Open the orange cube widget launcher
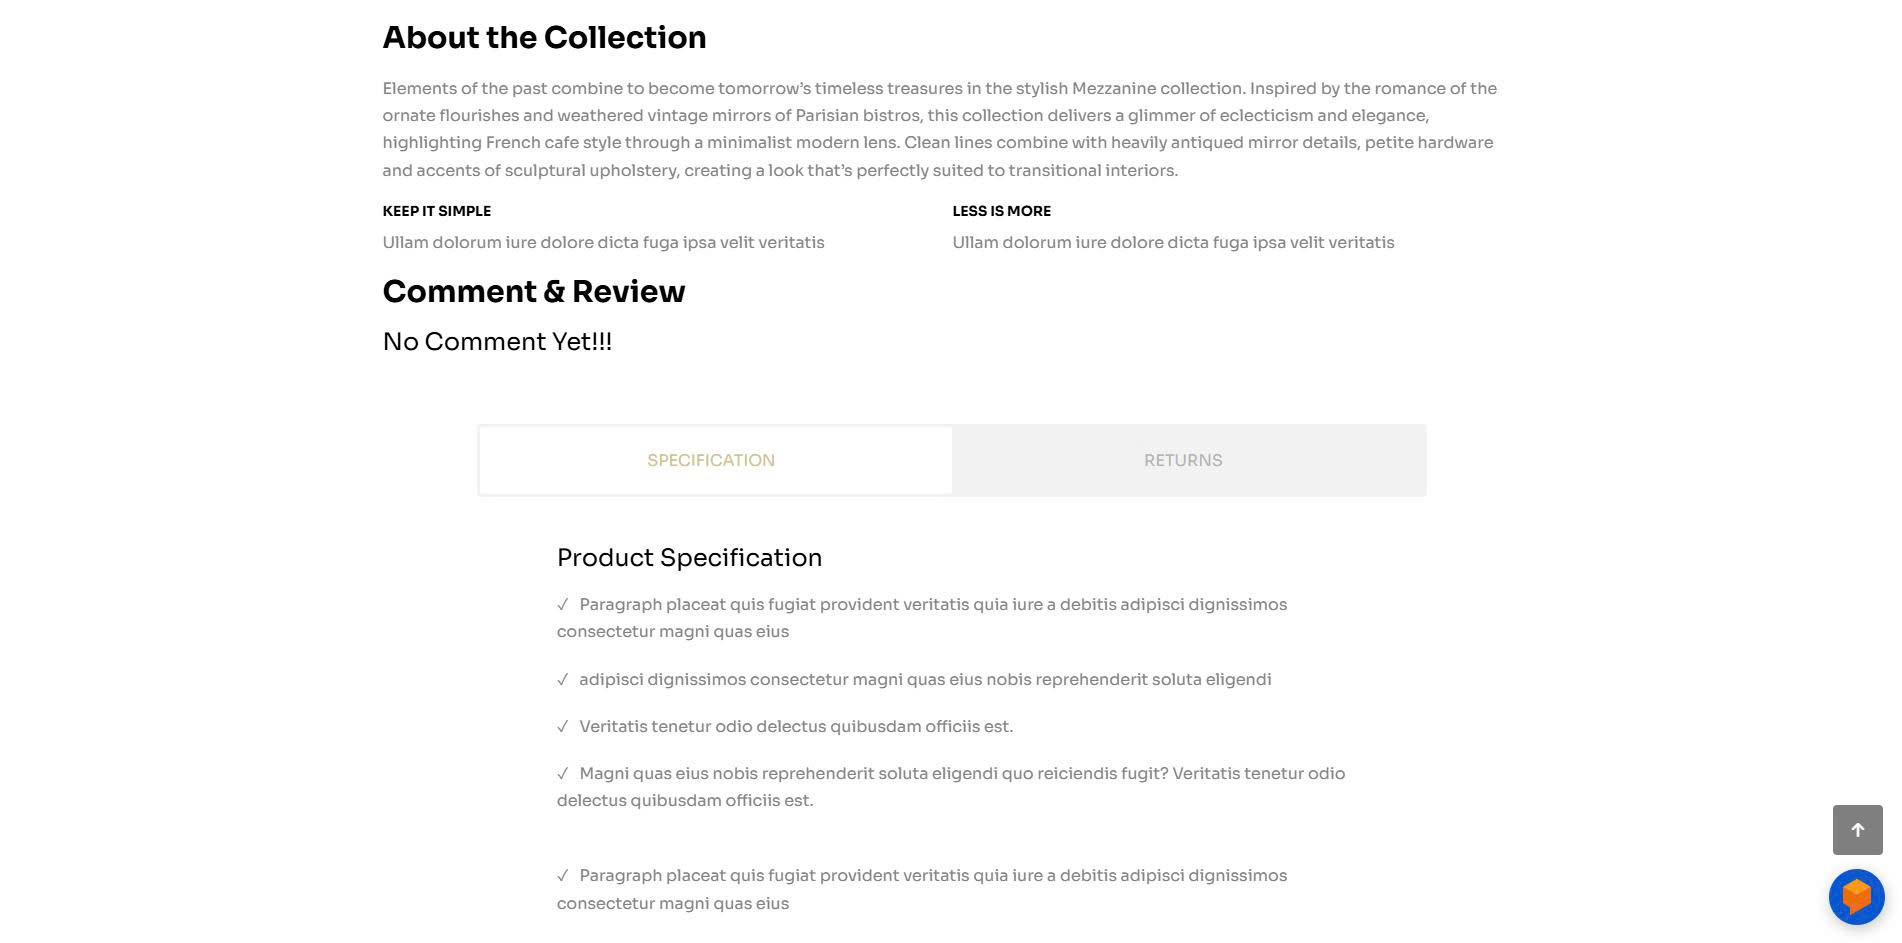1902x943 pixels. (1856, 897)
